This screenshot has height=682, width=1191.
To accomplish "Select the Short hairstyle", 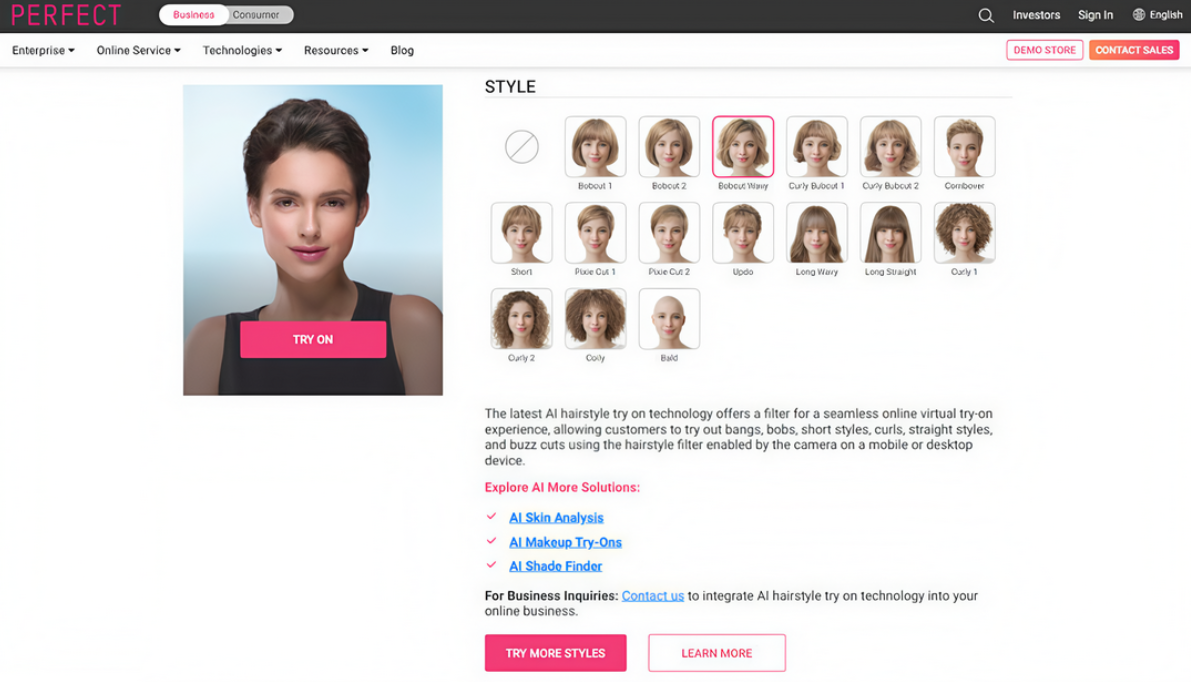I will coord(522,232).
